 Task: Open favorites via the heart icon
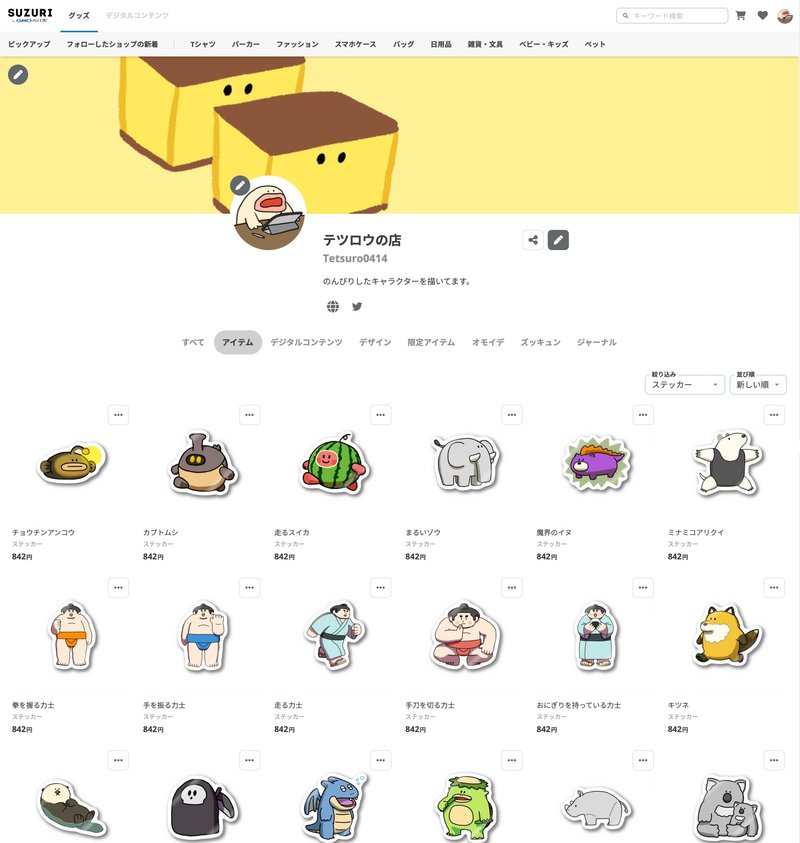point(762,16)
